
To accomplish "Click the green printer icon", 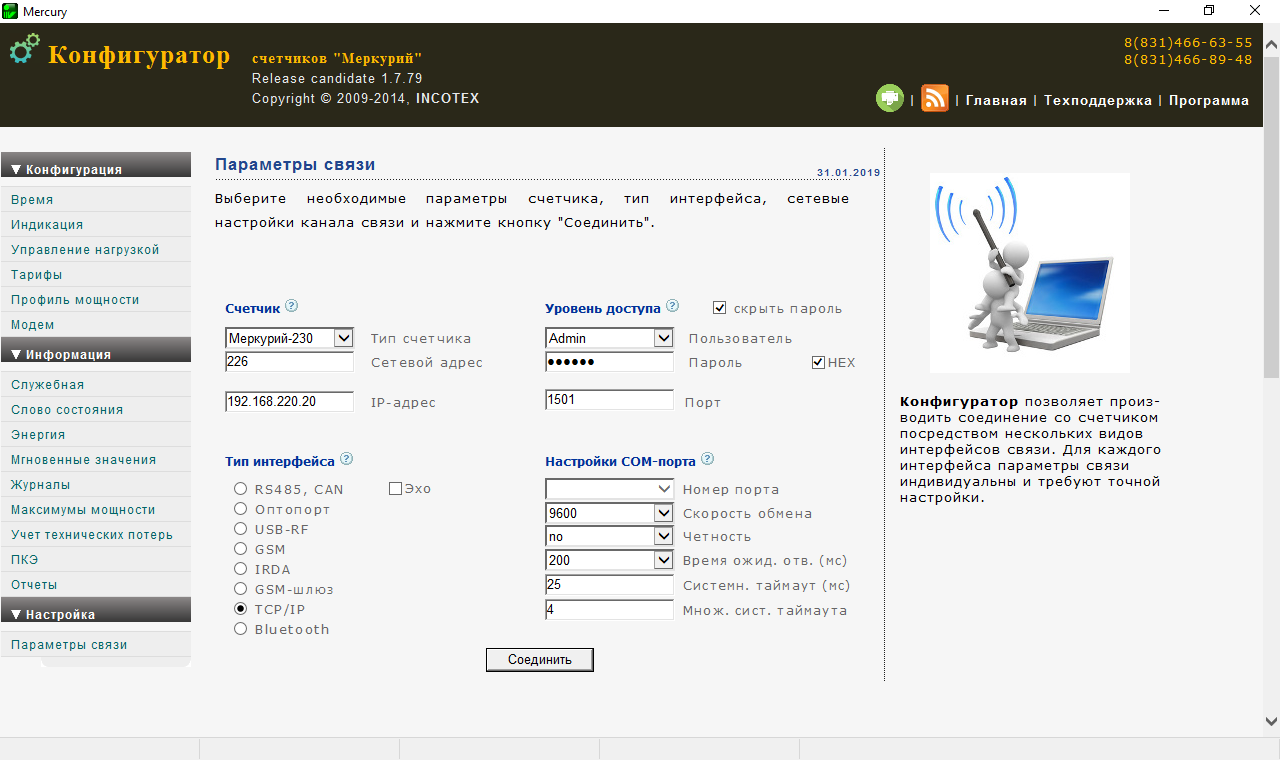I will tap(890, 98).
